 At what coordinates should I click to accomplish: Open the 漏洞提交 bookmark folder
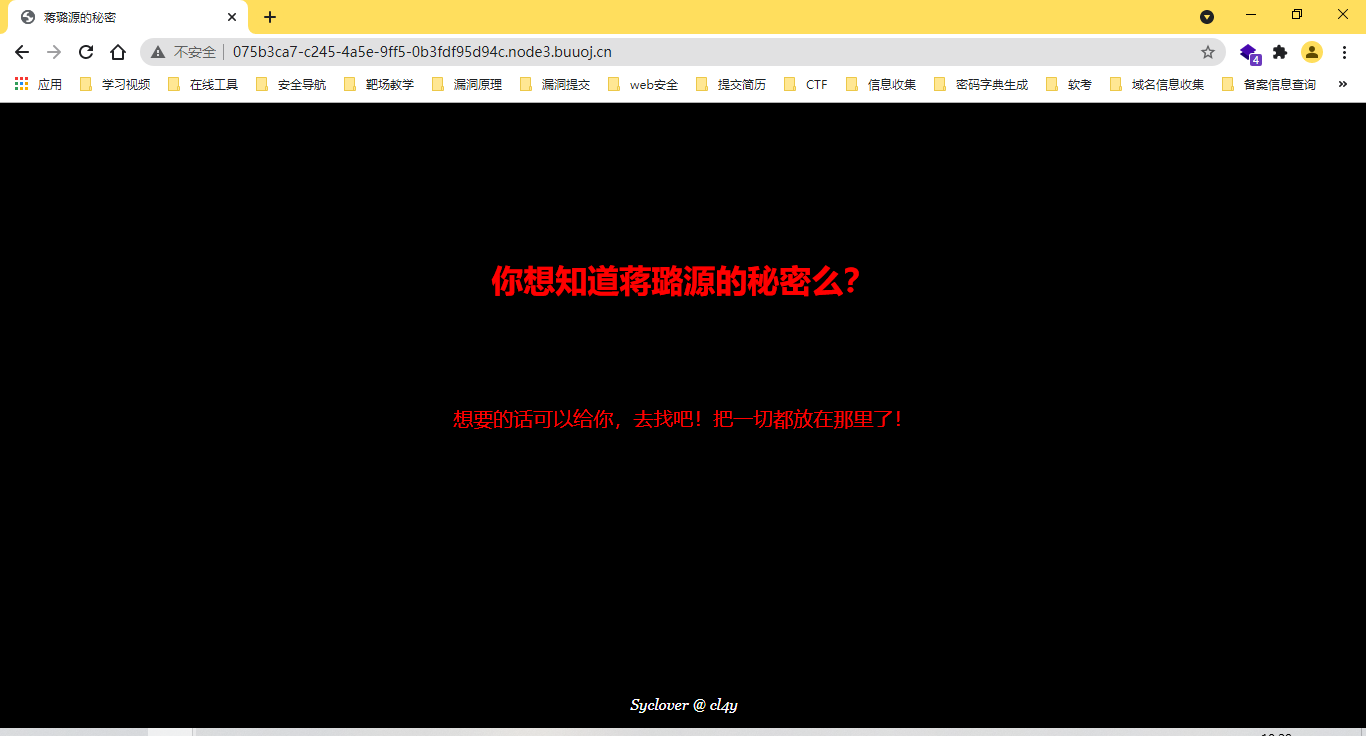coord(555,85)
